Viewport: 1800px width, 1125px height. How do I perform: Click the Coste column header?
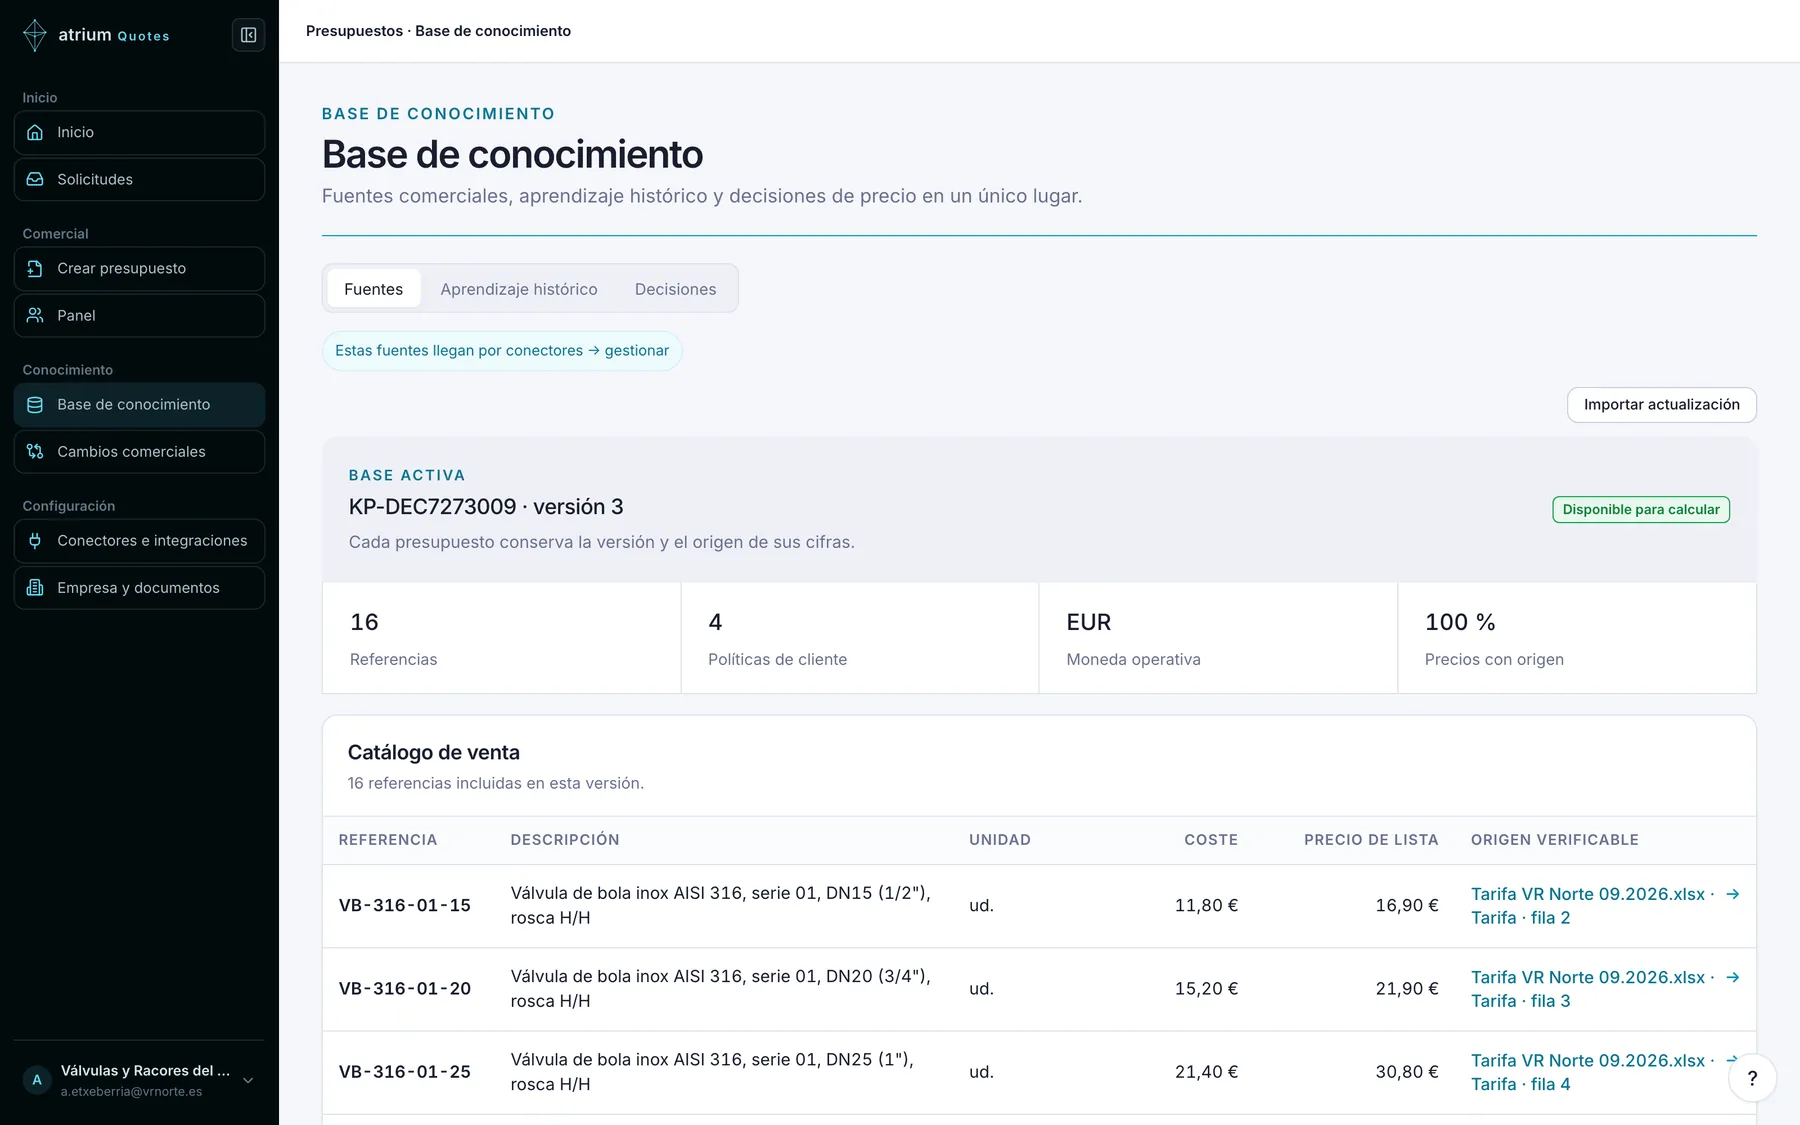tap(1211, 840)
